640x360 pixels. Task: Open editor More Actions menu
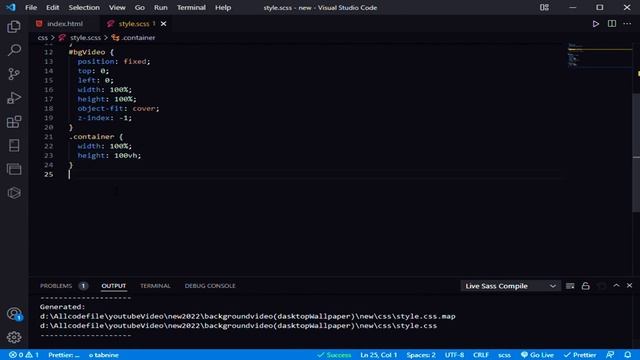point(627,24)
